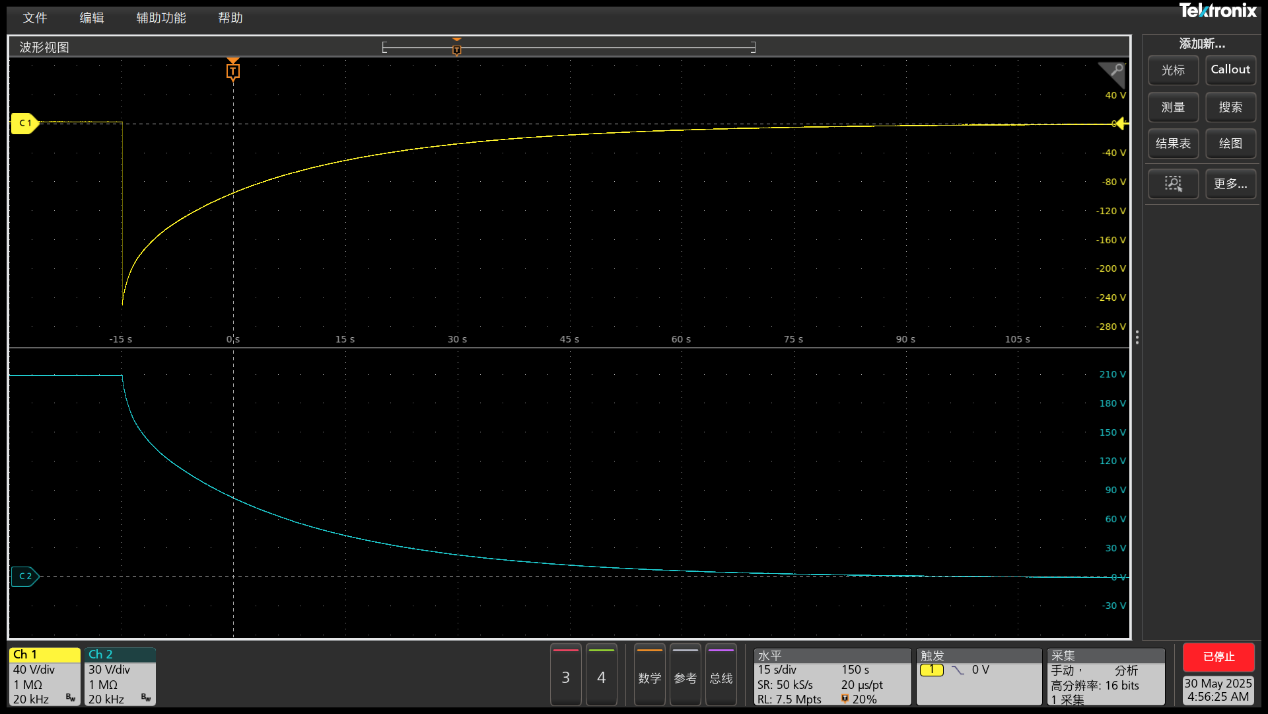Open the 水平 horizontal settings badge
Viewport: 1268px width, 714px height.
[832, 676]
